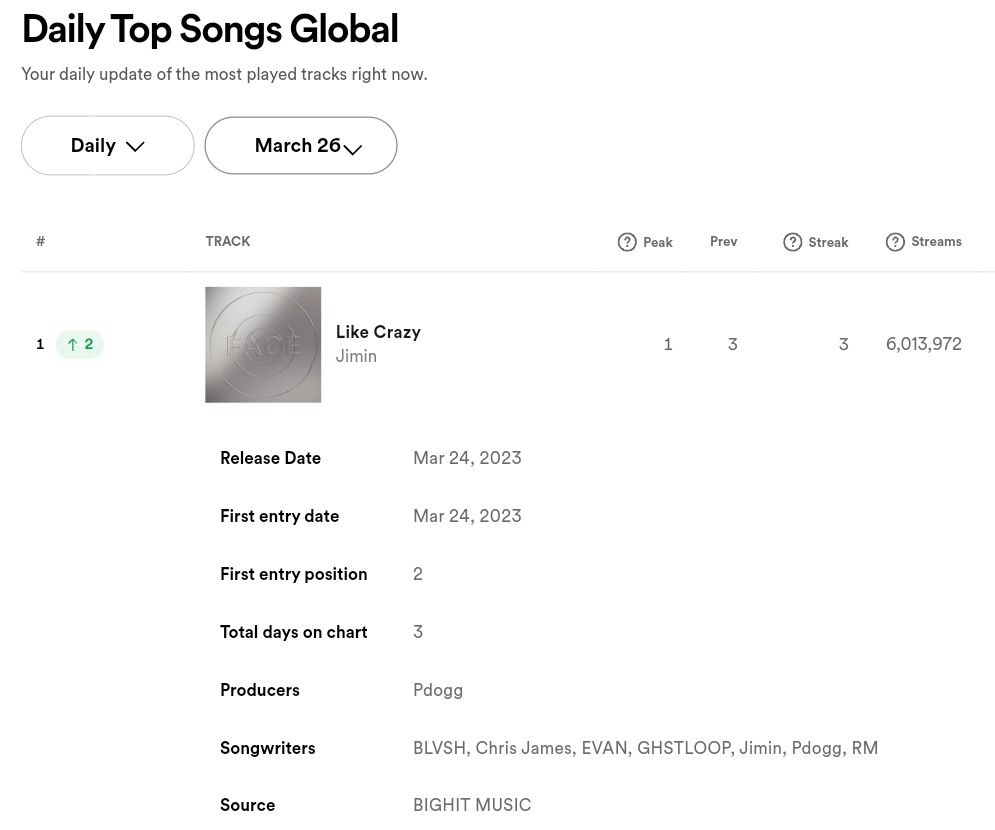995x830 pixels.
Task: Click the help icon beside Peak
Action: click(627, 242)
